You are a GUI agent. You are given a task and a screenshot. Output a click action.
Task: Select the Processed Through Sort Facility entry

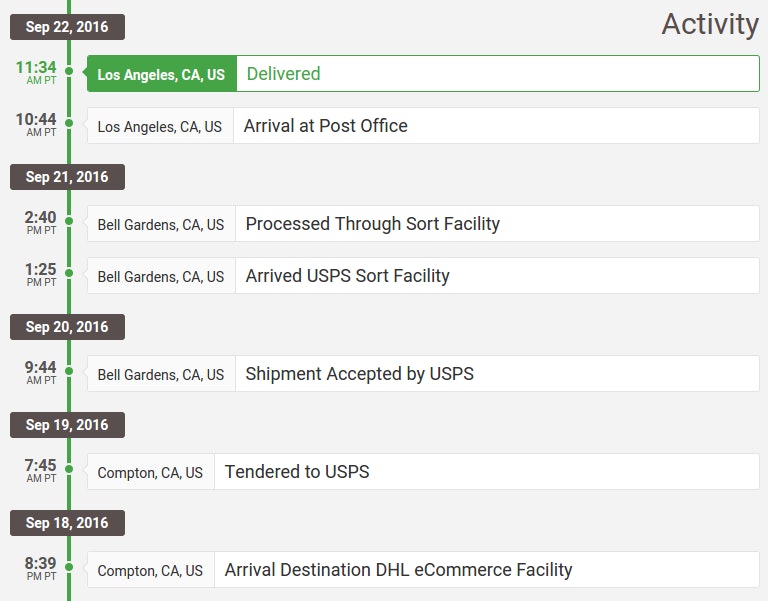(496, 224)
